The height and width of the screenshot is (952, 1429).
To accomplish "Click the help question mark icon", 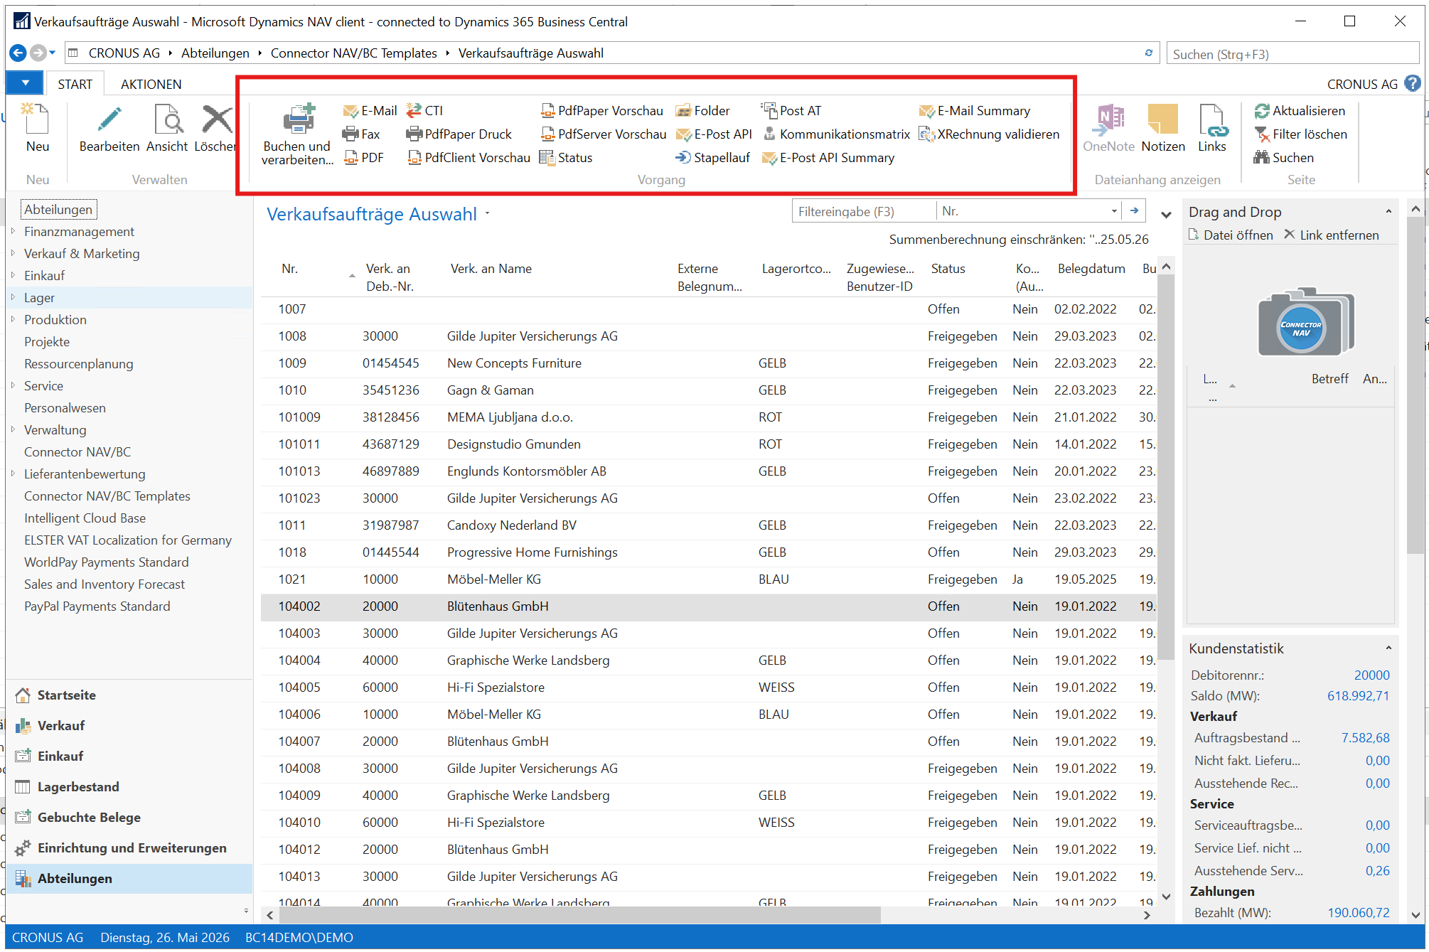I will pyautogui.click(x=1412, y=84).
